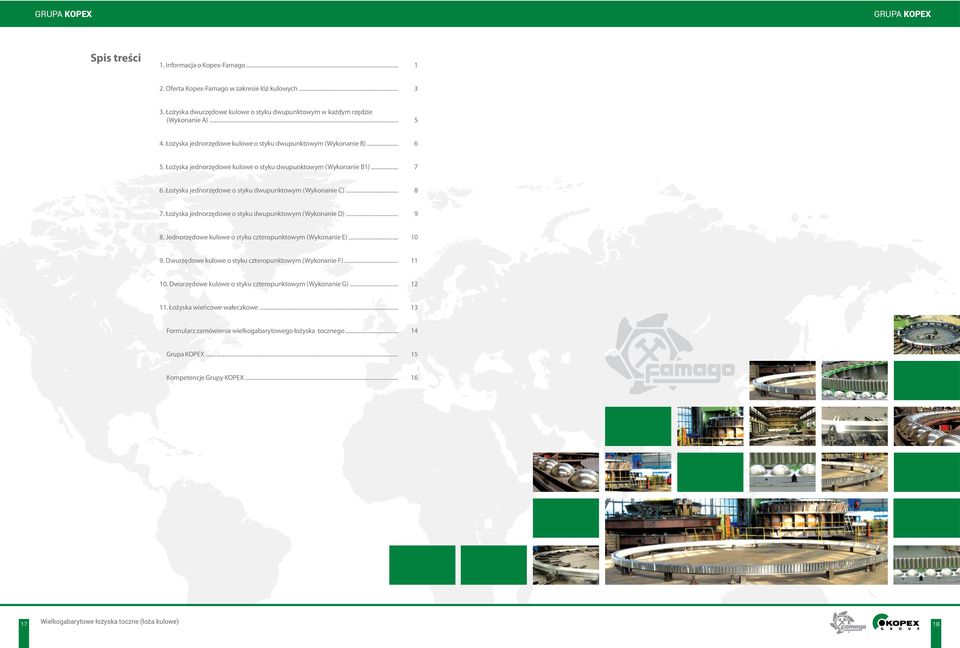Image resolution: width=960 pixels, height=648 pixels.
Task: Click the left header 'GRUPA KOPEX' text
Action: (x=63, y=13)
